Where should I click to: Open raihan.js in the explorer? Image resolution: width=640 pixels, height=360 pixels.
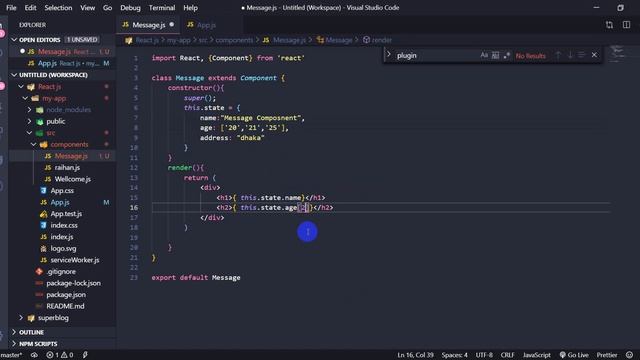pyautogui.click(x=67, y=168)
